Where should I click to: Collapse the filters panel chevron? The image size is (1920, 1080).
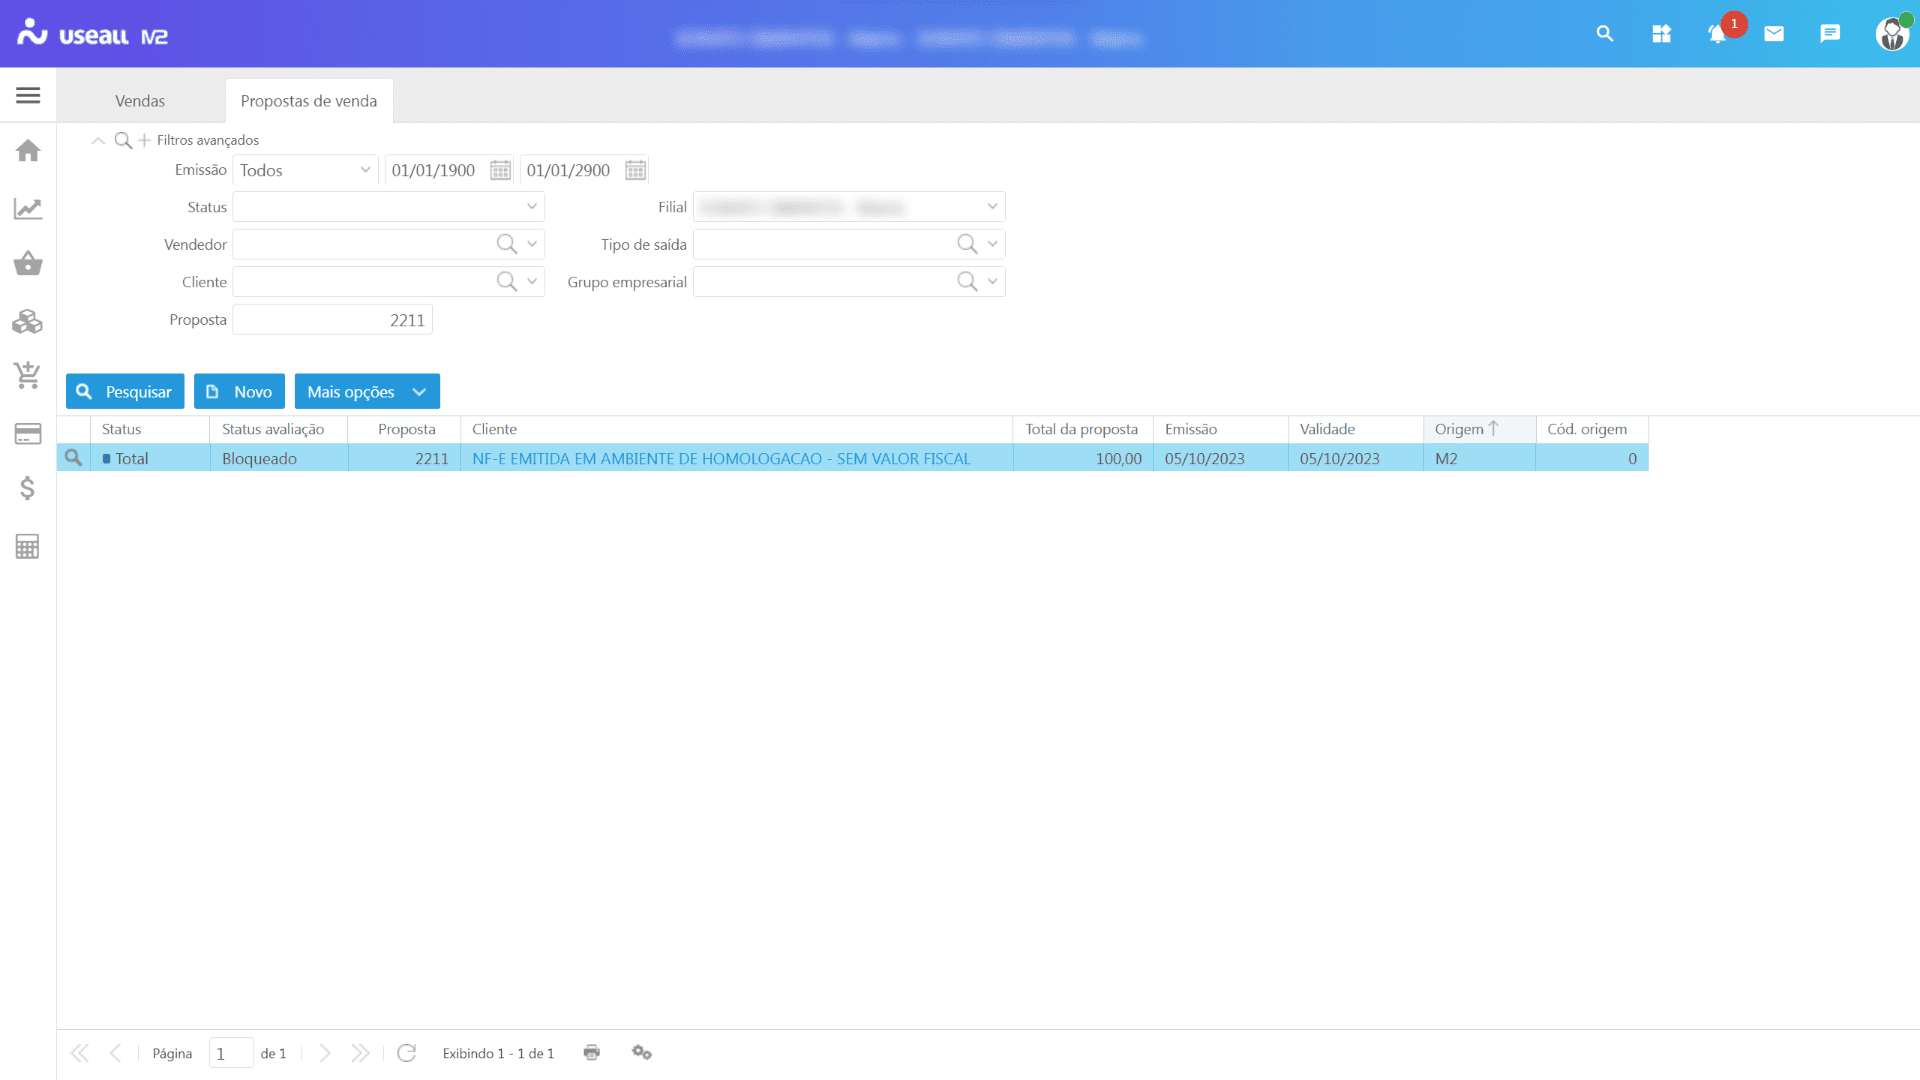click(98, 141)
